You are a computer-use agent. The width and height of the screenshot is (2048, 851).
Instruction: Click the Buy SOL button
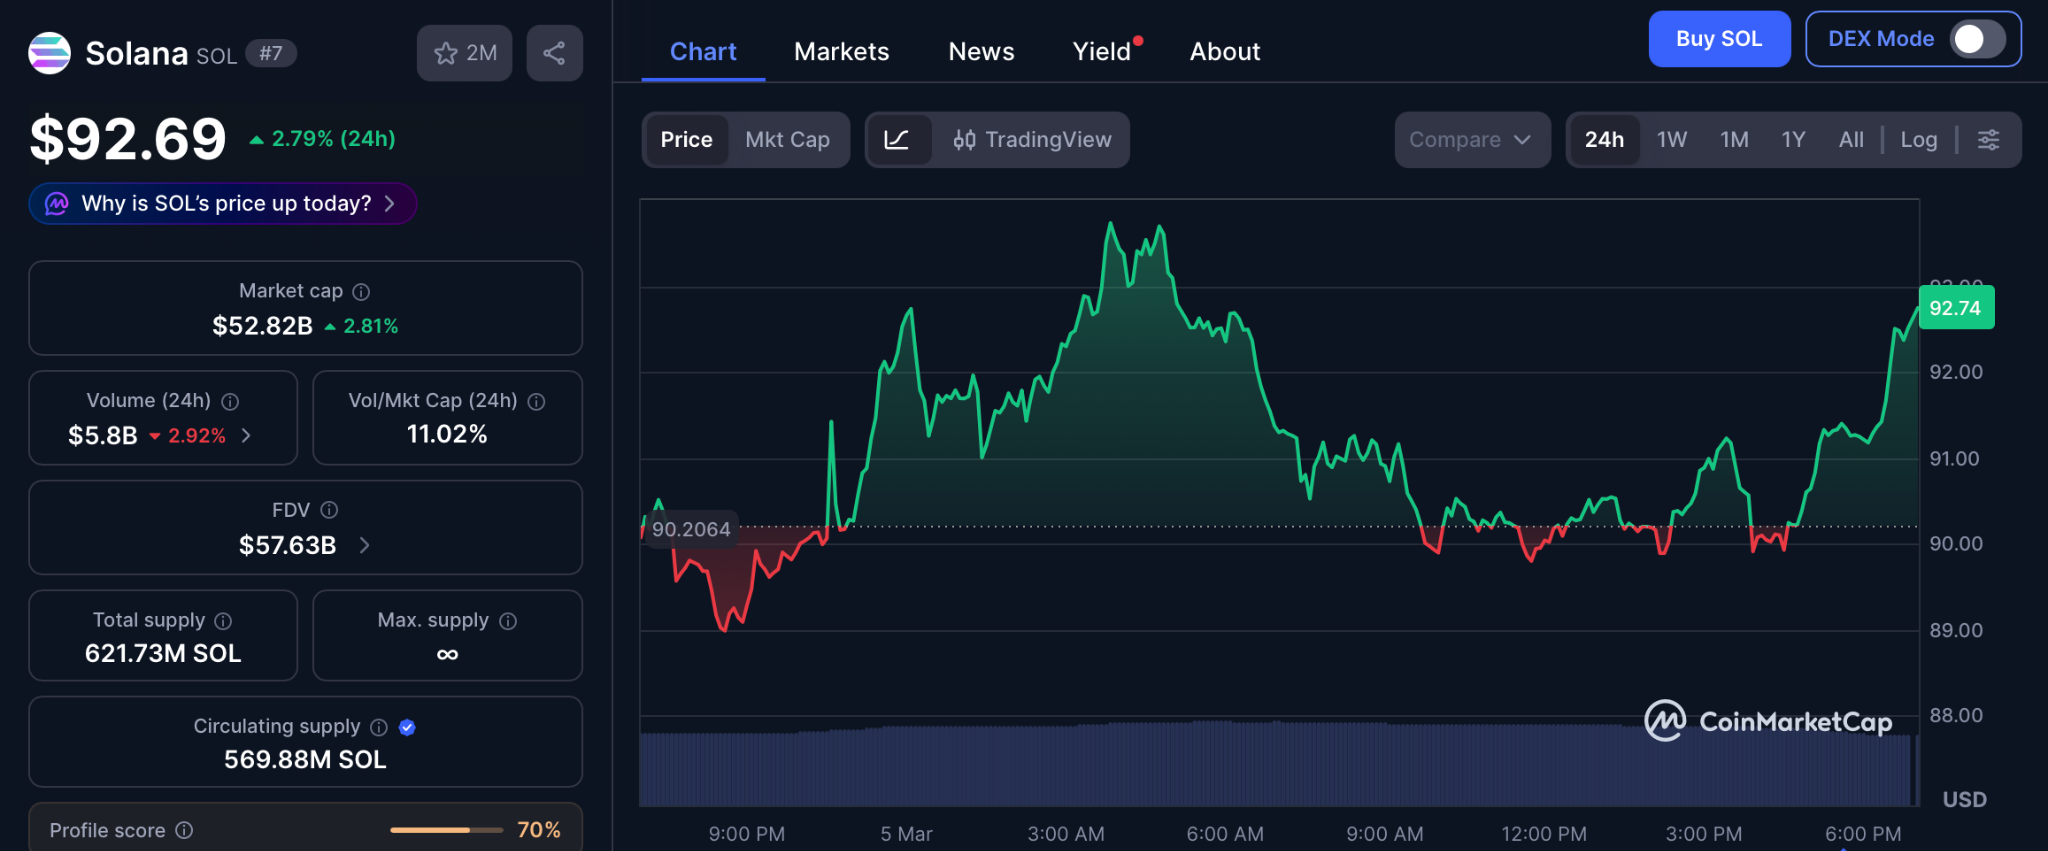click(1718, 39)
